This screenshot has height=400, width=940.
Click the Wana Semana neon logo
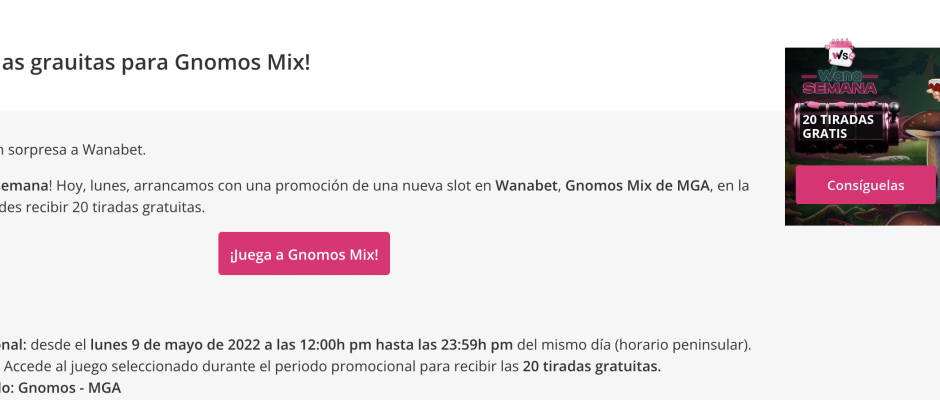(x=839, y=82)
